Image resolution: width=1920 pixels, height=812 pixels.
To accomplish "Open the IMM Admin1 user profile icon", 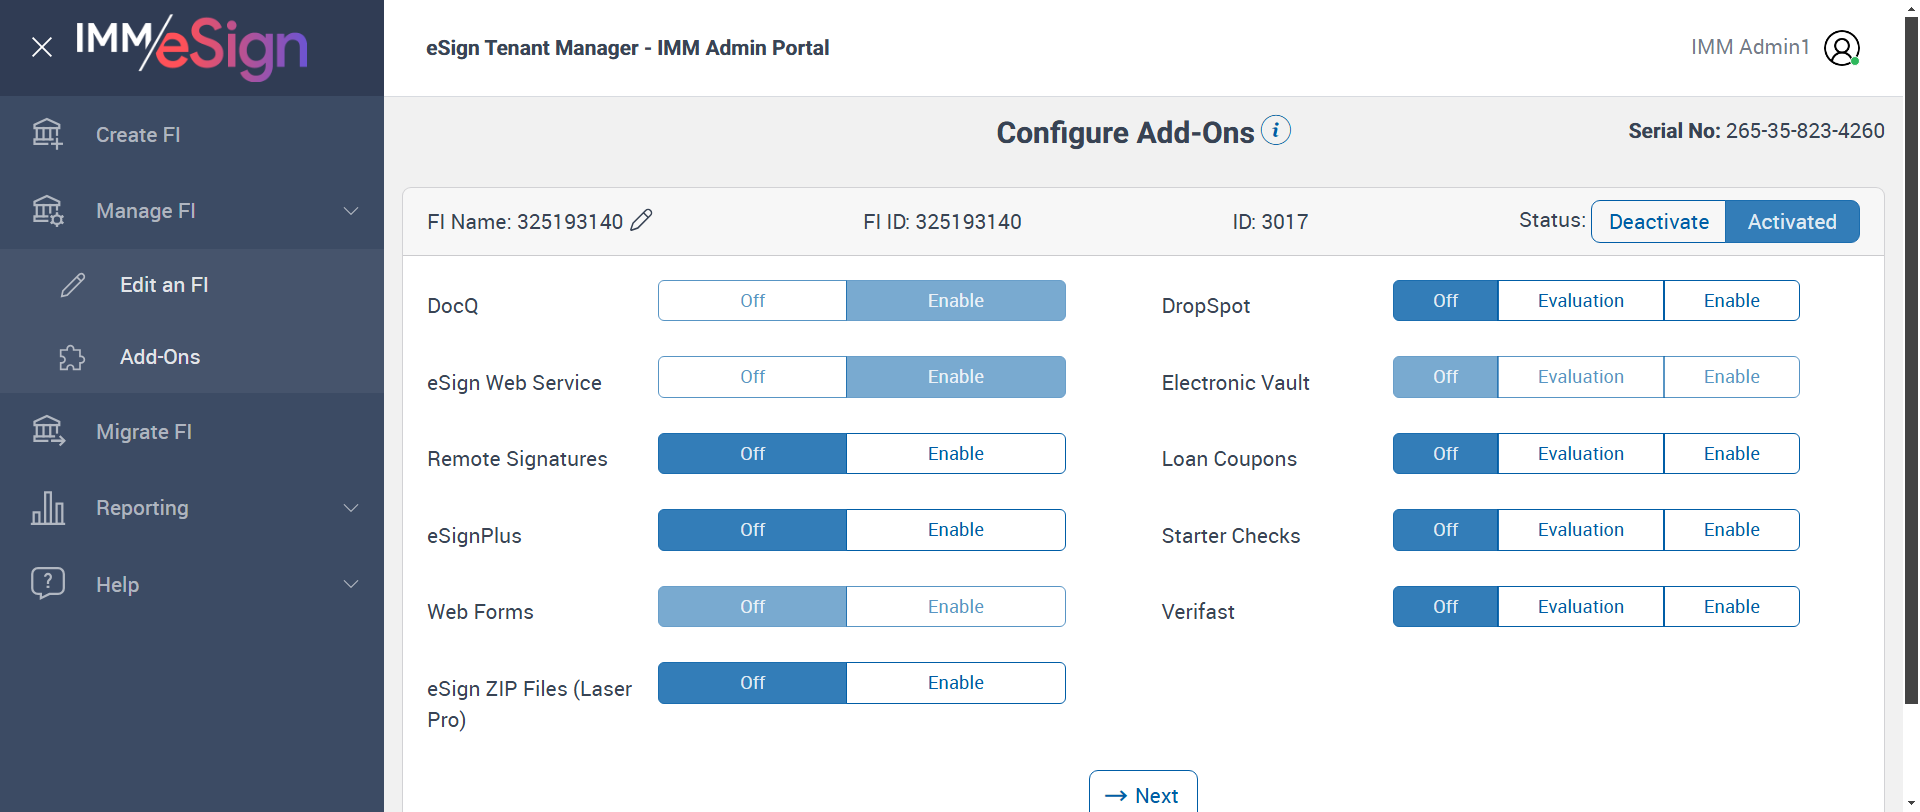I will [1841, 47].
